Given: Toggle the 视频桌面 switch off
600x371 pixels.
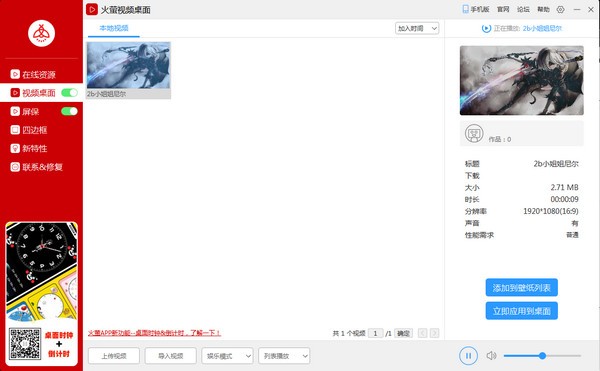Looking at the screenshot, I should pyautogui.click(x=69, y=93).
